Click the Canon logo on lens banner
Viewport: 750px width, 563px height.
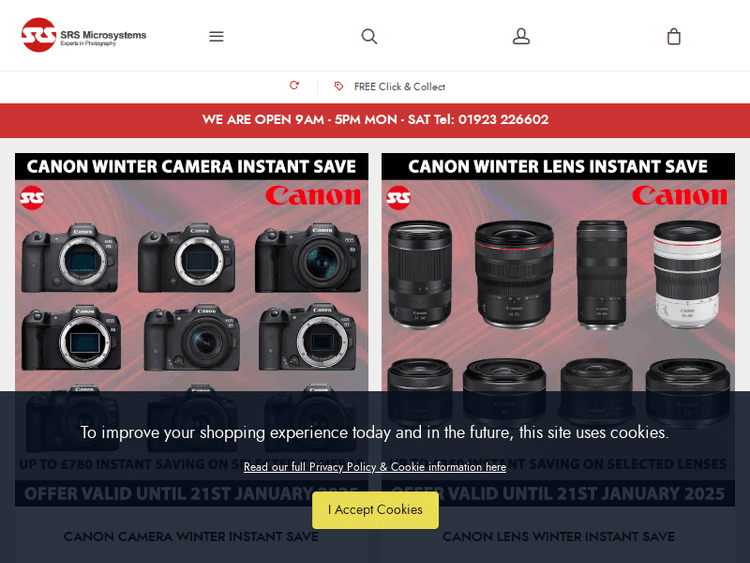coord(679,196)
